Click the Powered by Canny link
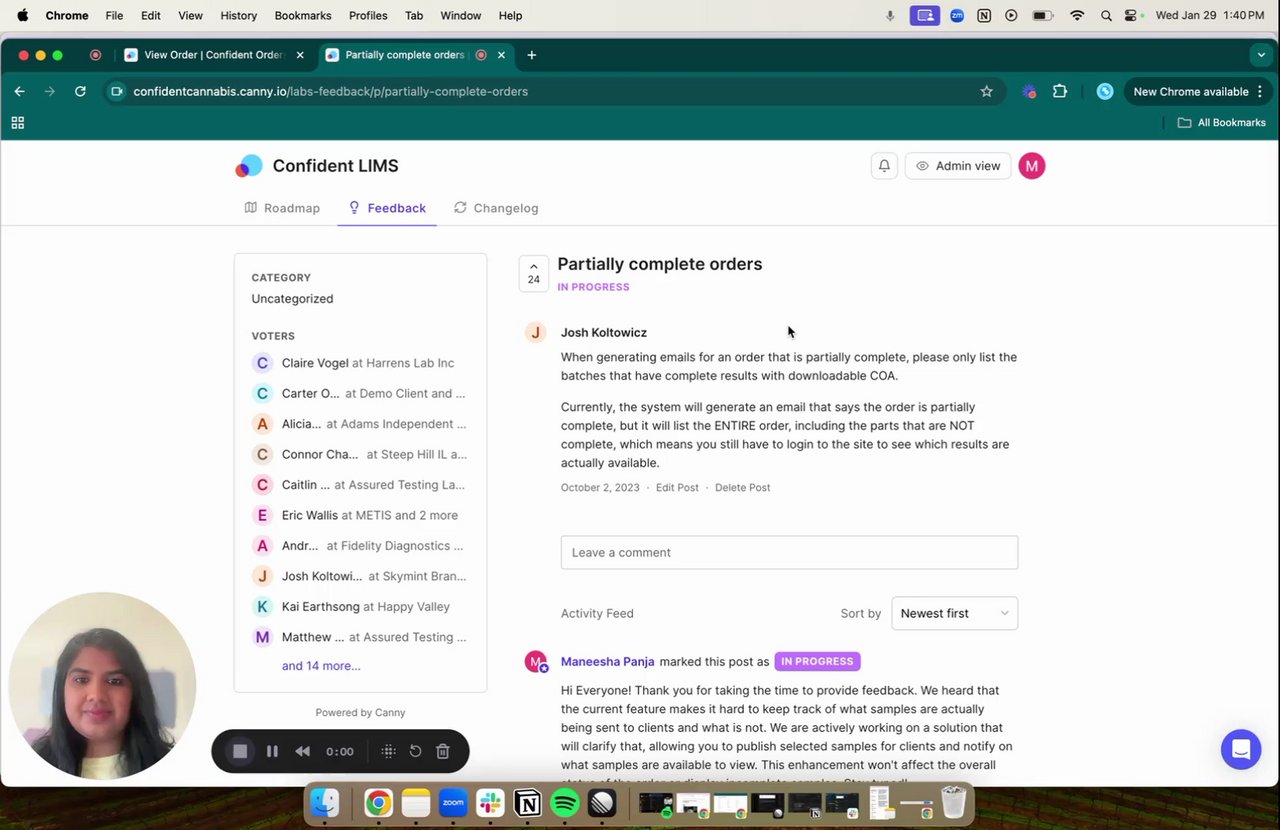 [x=360, y=713]
